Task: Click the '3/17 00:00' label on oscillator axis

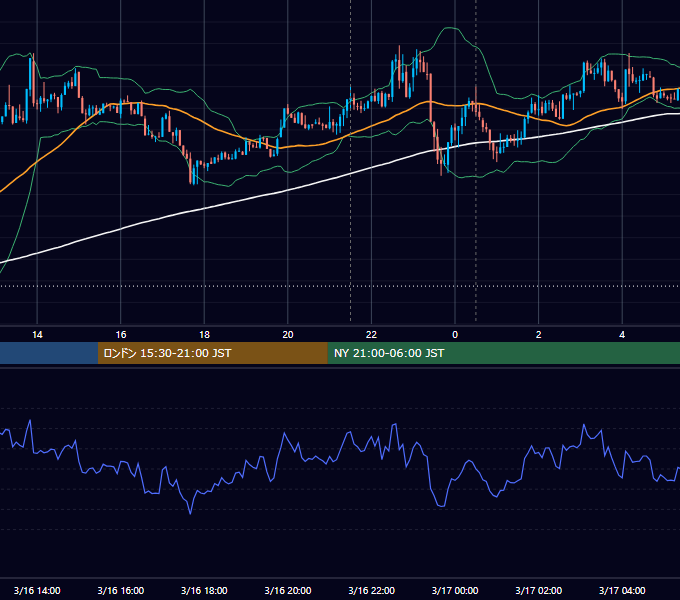Action: coord(455,590)
